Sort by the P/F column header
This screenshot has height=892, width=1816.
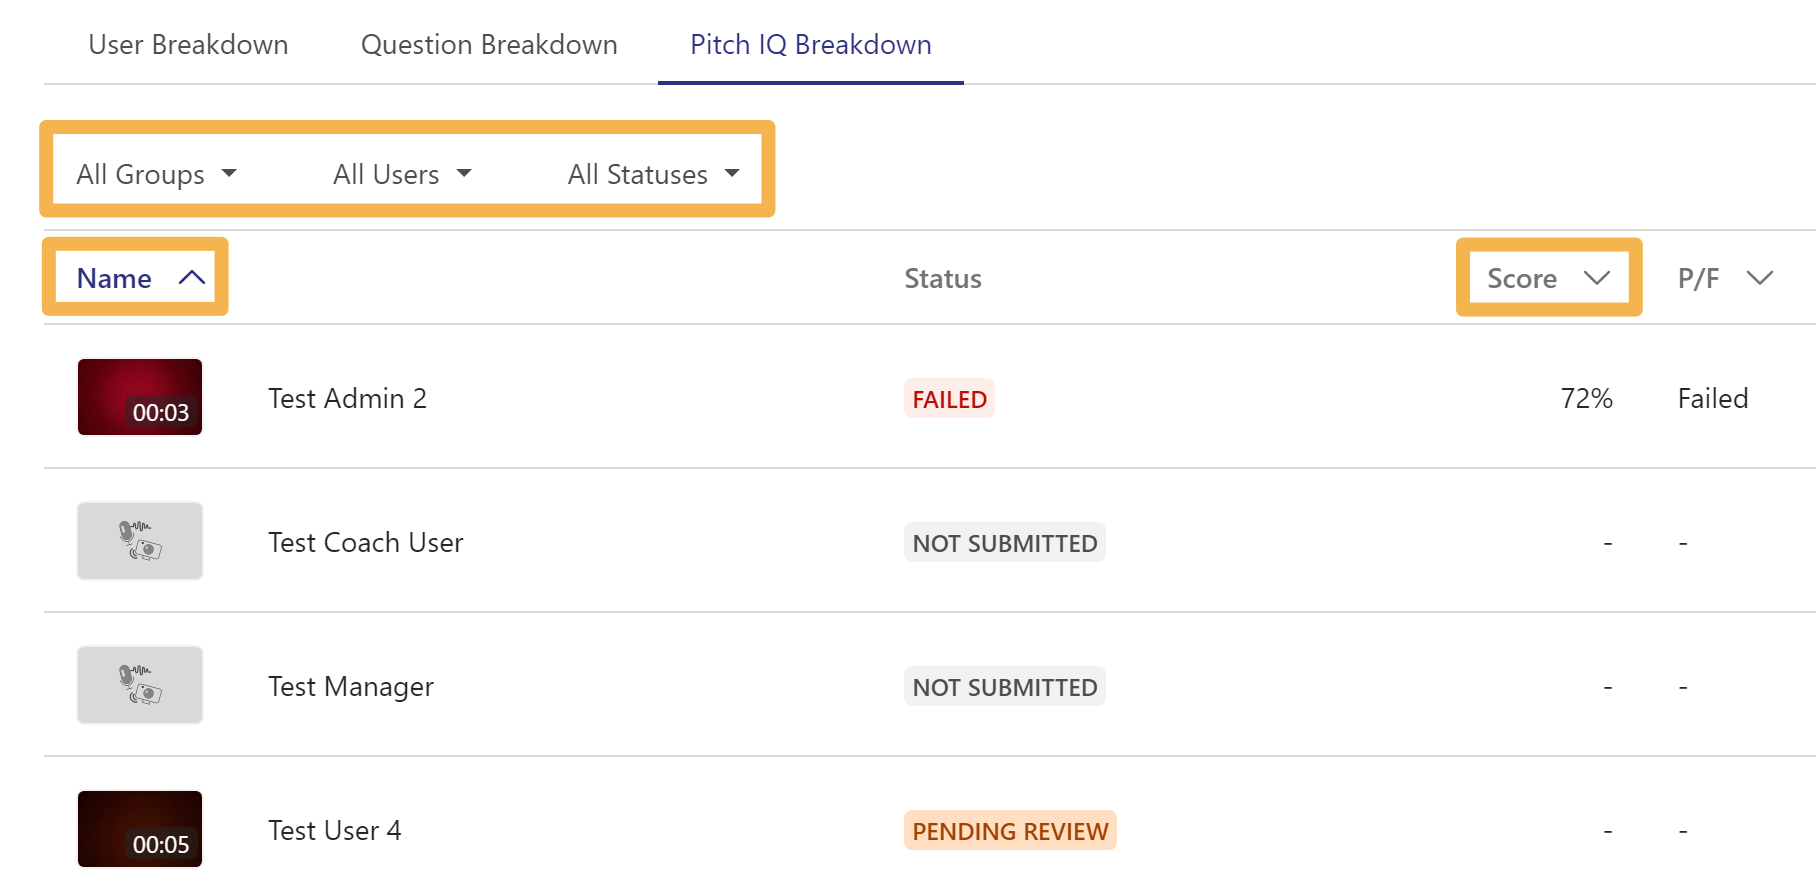pos(1699,278)
